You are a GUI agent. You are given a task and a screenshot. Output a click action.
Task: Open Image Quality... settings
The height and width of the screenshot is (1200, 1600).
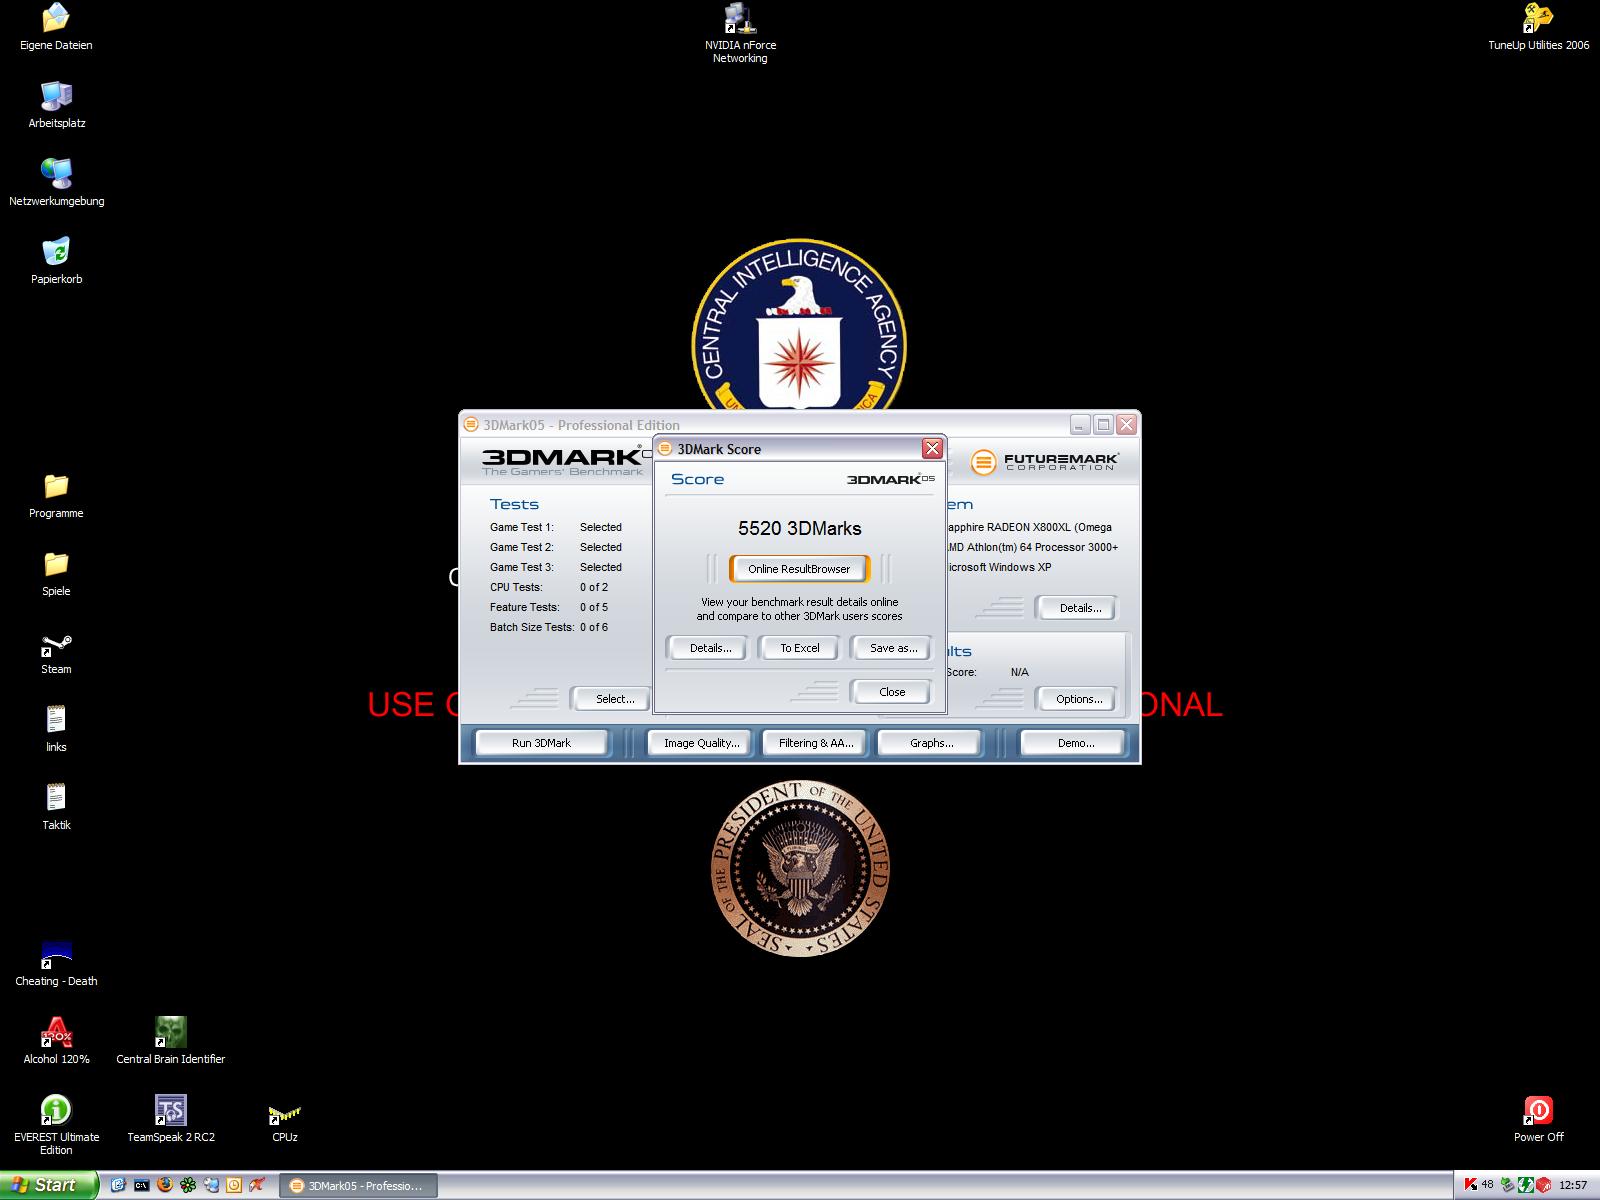tap(701, 743)
